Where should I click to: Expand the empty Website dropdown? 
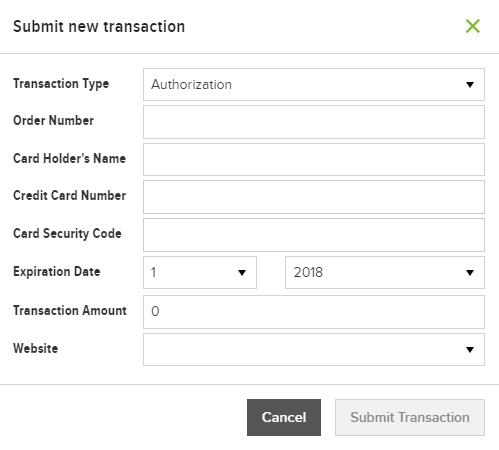coord(314,349)
